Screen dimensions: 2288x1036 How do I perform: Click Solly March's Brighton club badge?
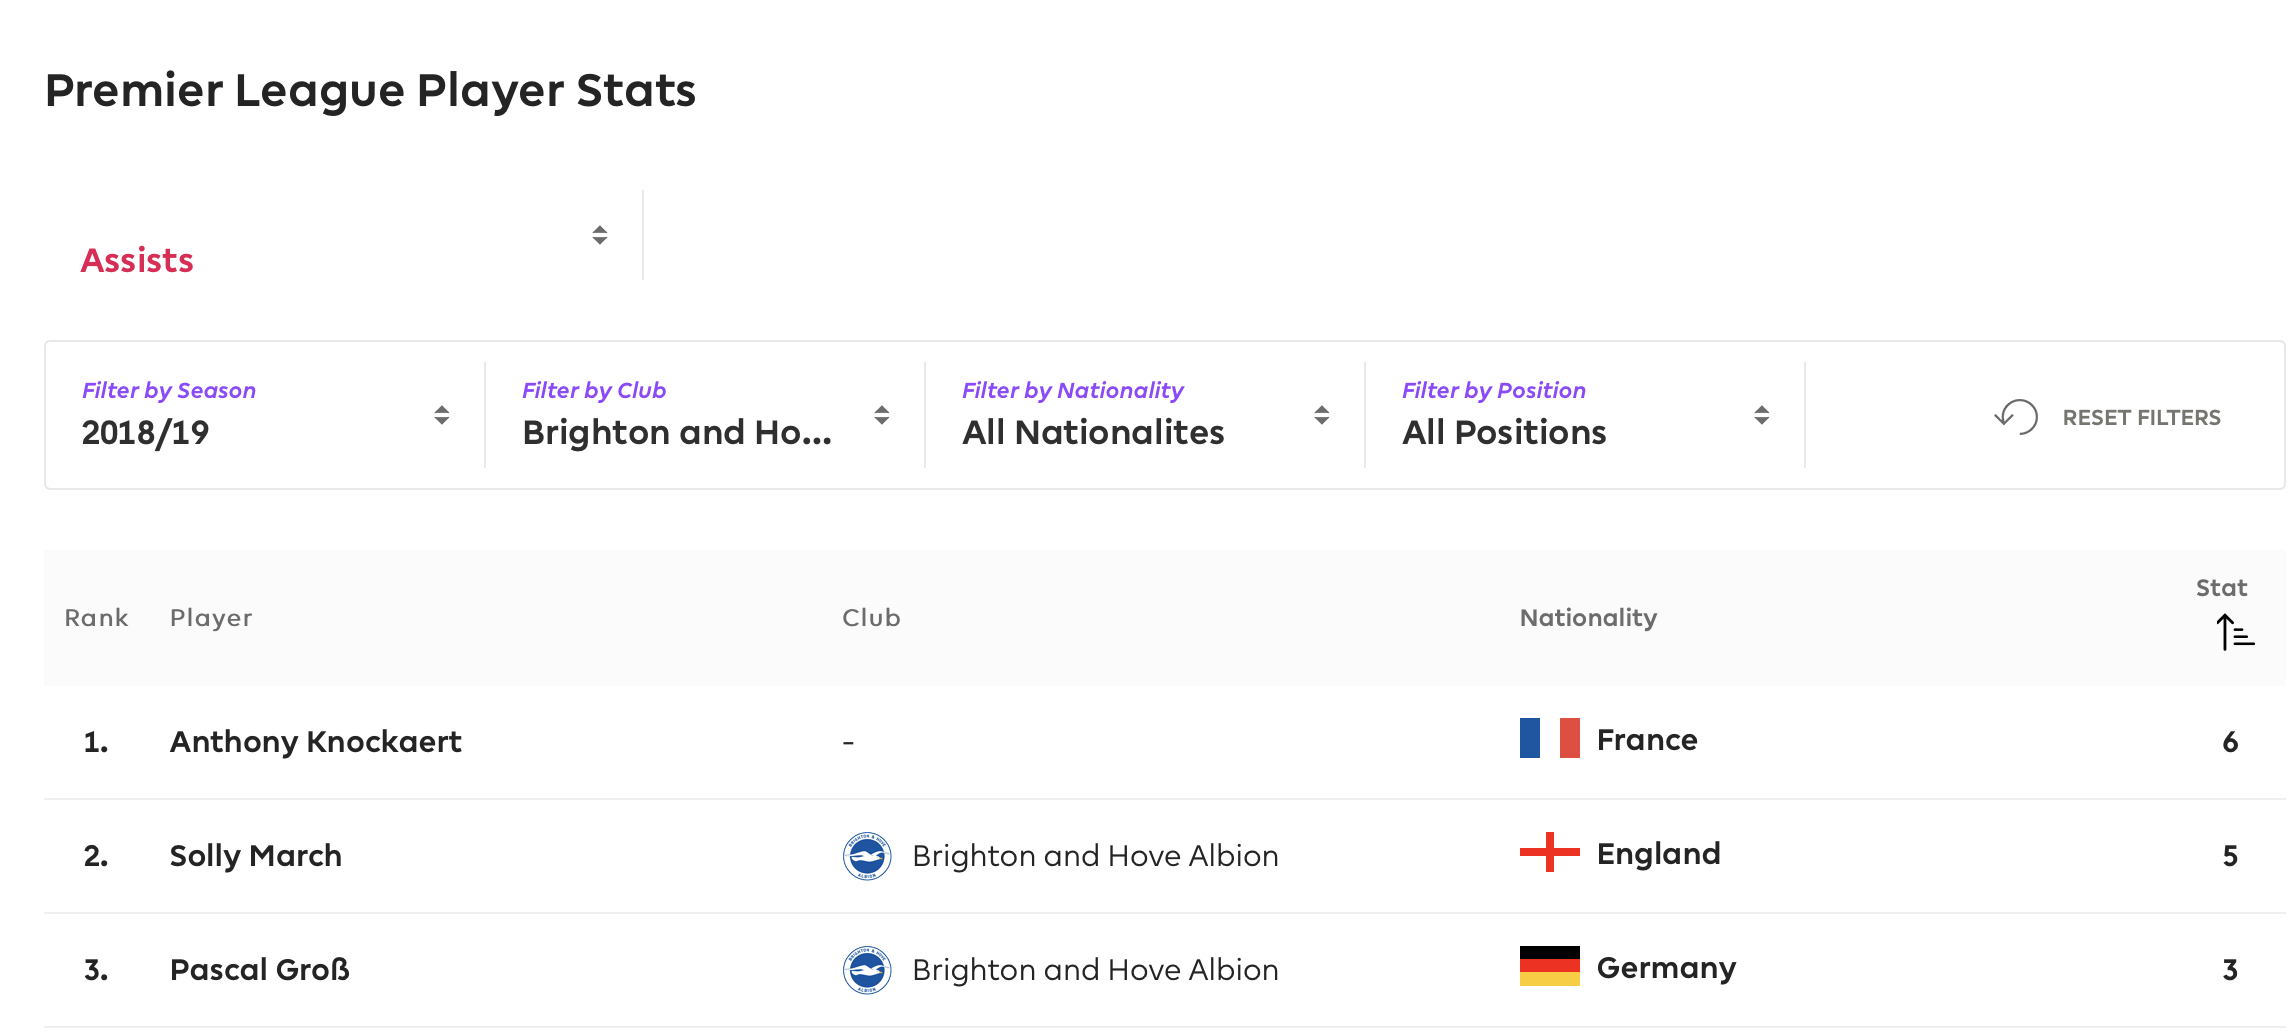pos(867,856)
